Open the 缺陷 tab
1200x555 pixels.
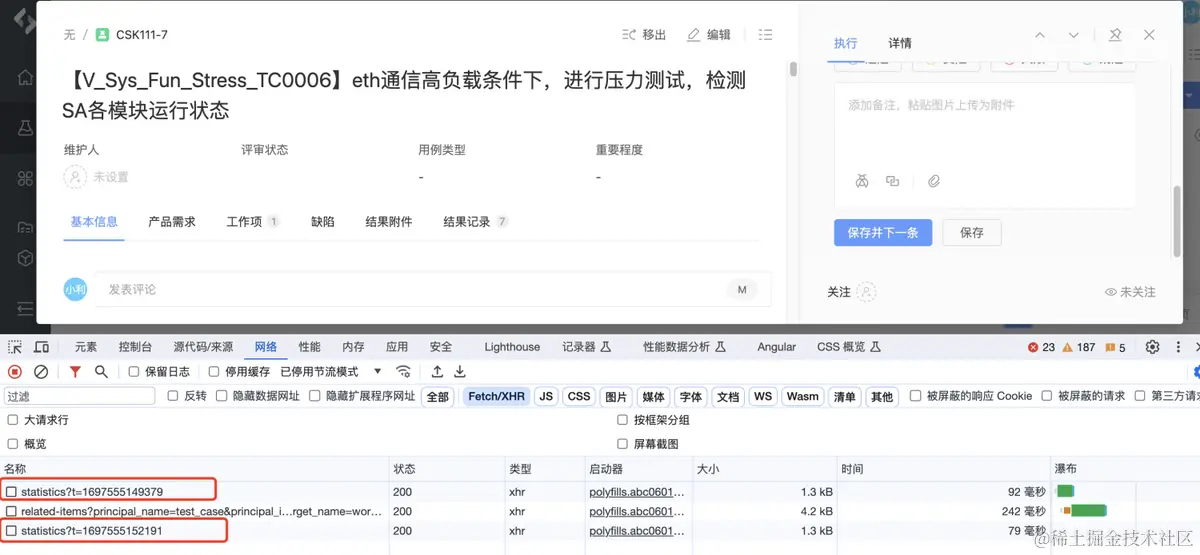[x=323, y=222]
